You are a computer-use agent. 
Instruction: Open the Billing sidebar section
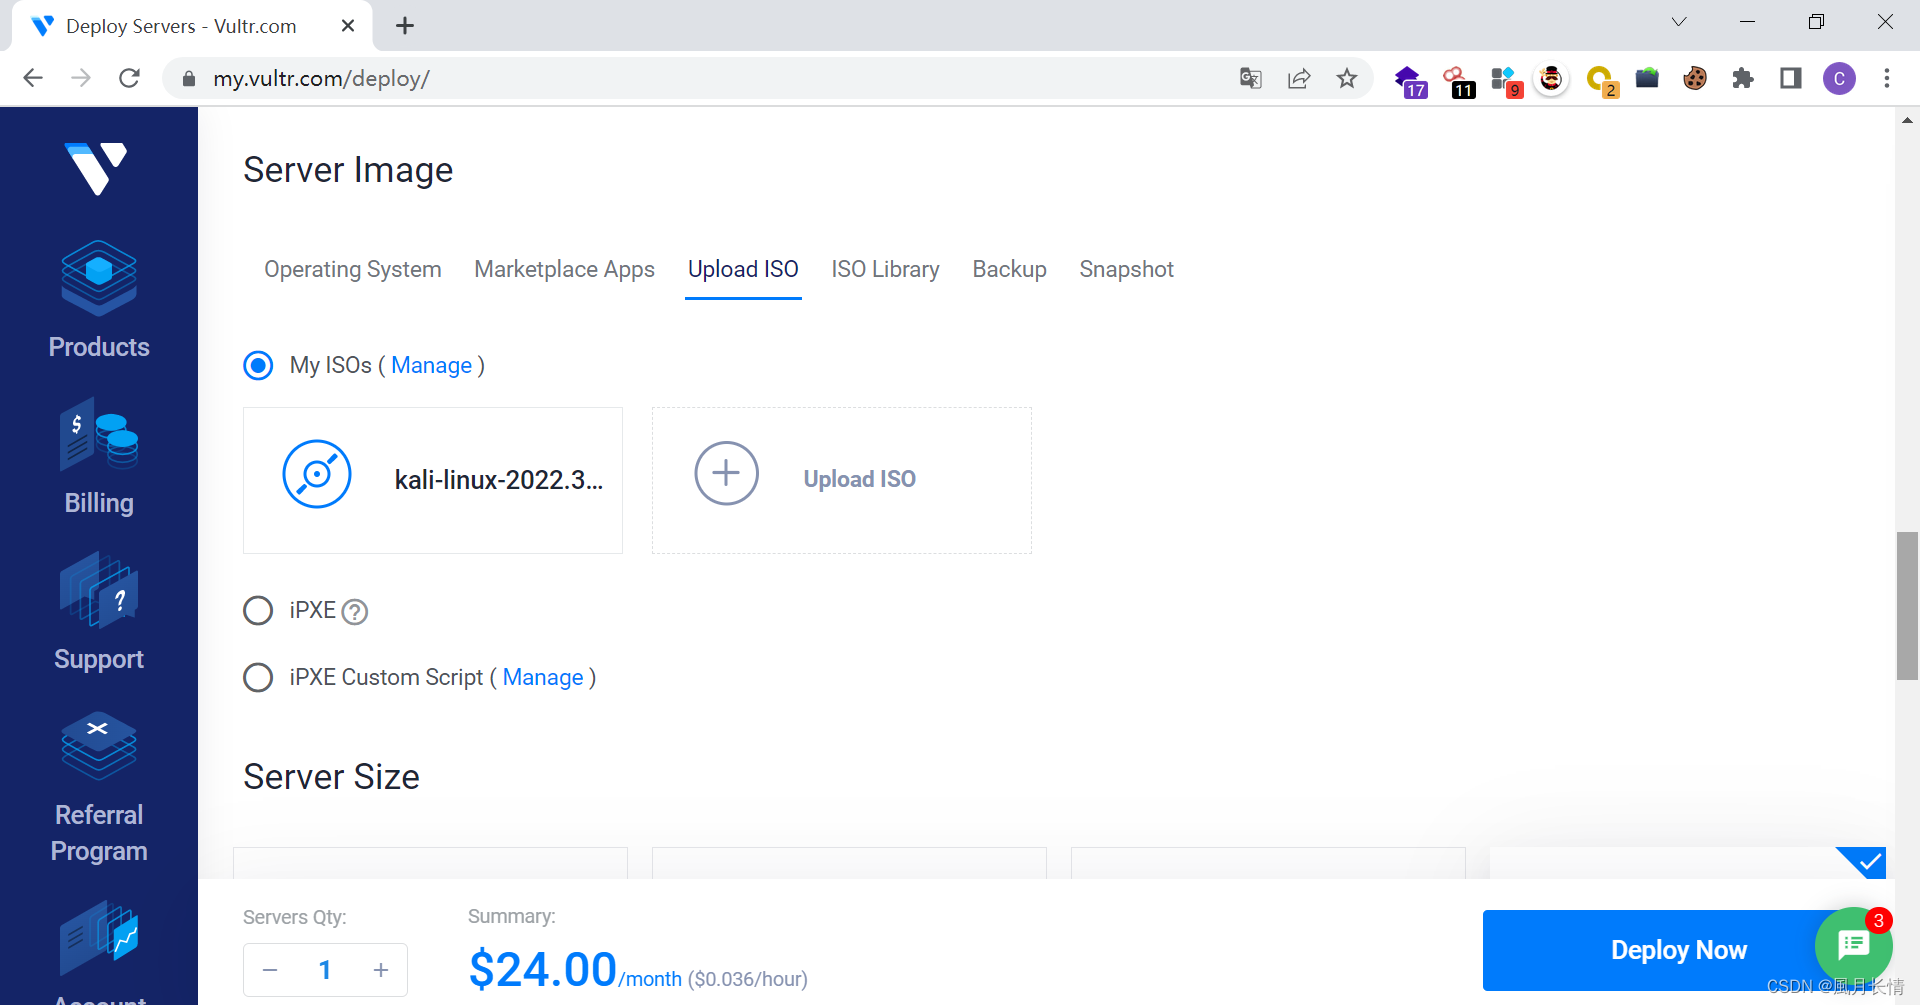pos(99,458)
